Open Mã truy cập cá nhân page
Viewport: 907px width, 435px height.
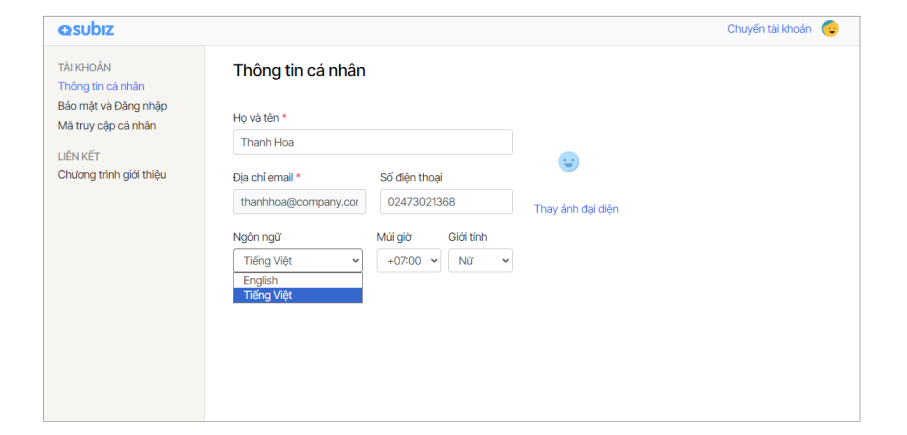coord(107,126)
